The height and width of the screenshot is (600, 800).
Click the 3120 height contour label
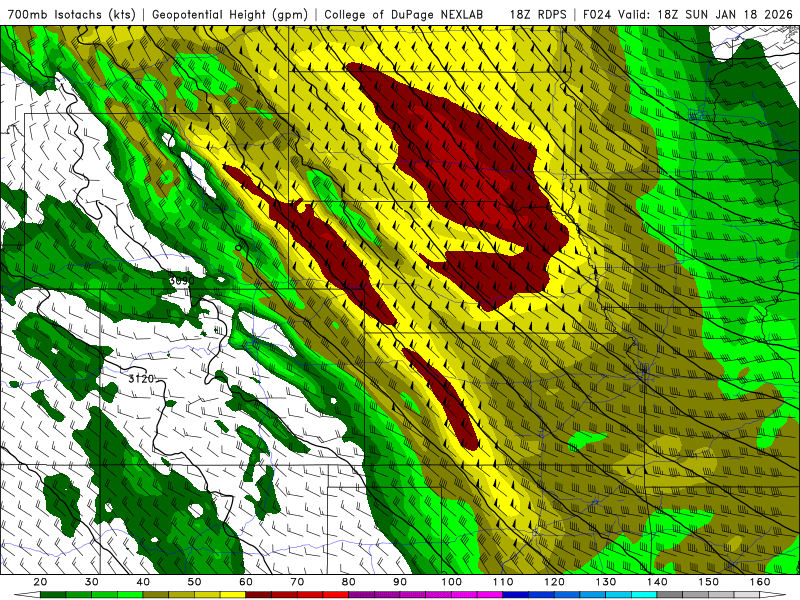141,379
